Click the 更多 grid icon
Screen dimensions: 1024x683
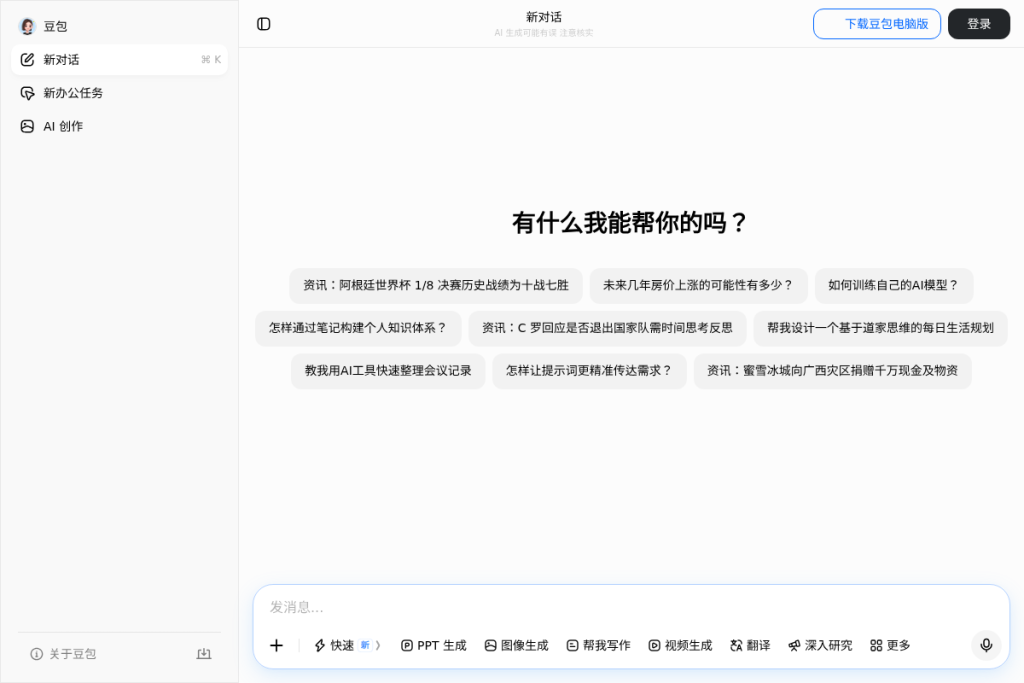coord(876,645)
